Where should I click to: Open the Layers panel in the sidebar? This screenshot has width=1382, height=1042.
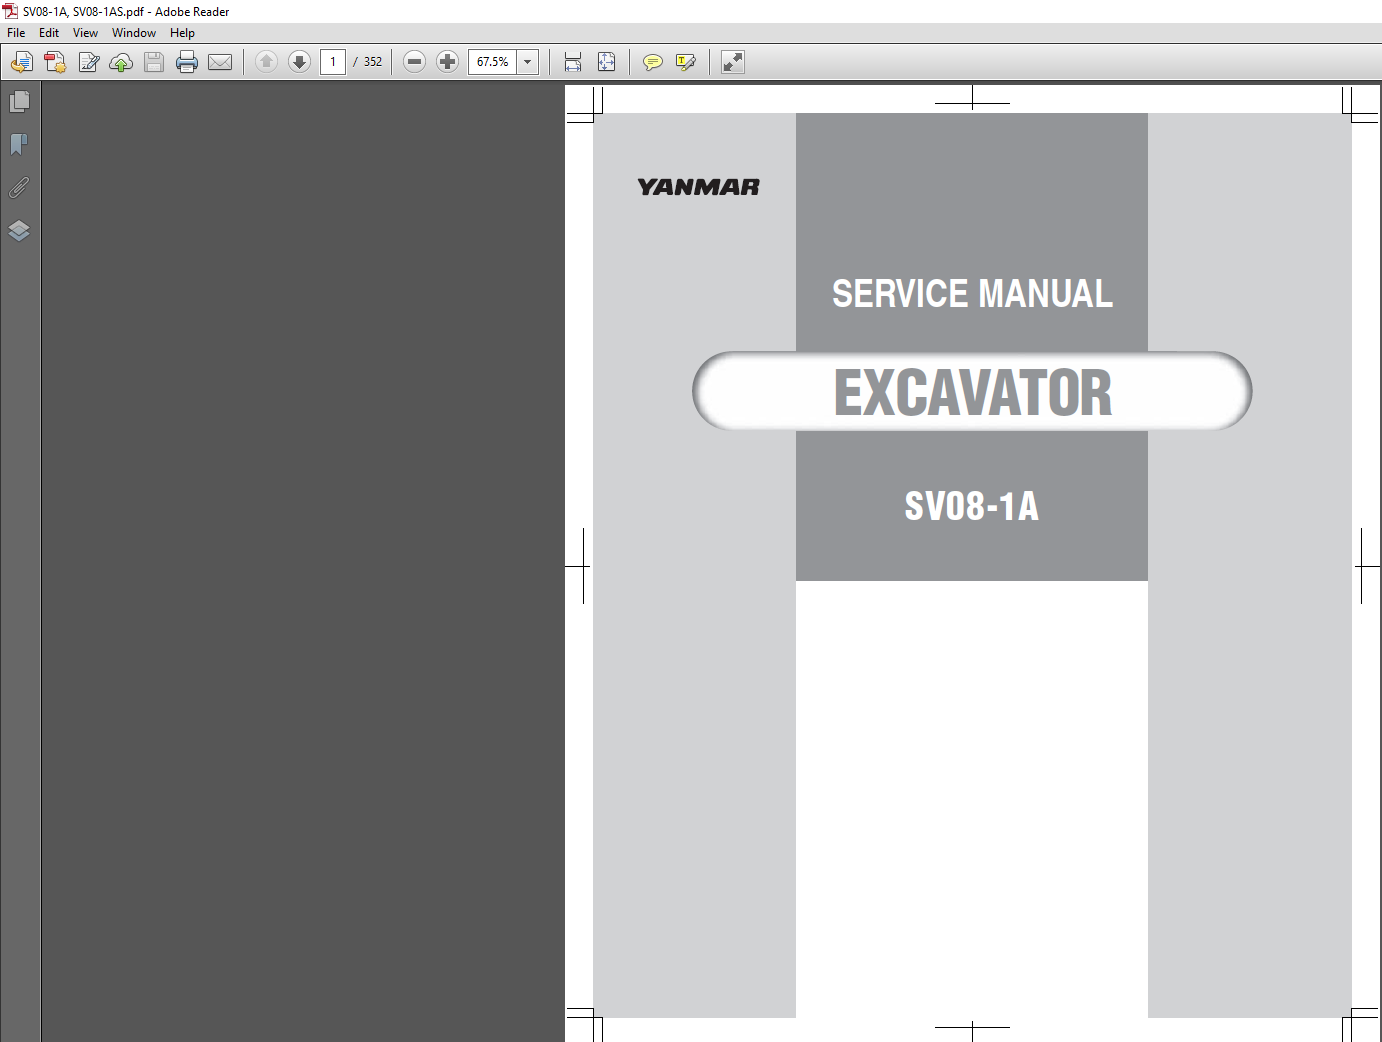19,231
